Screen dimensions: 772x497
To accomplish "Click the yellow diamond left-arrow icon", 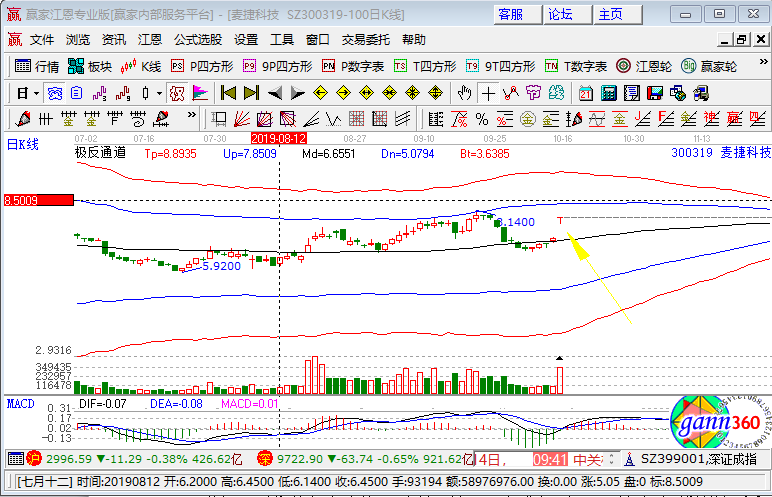I will [x=320, y=93].
